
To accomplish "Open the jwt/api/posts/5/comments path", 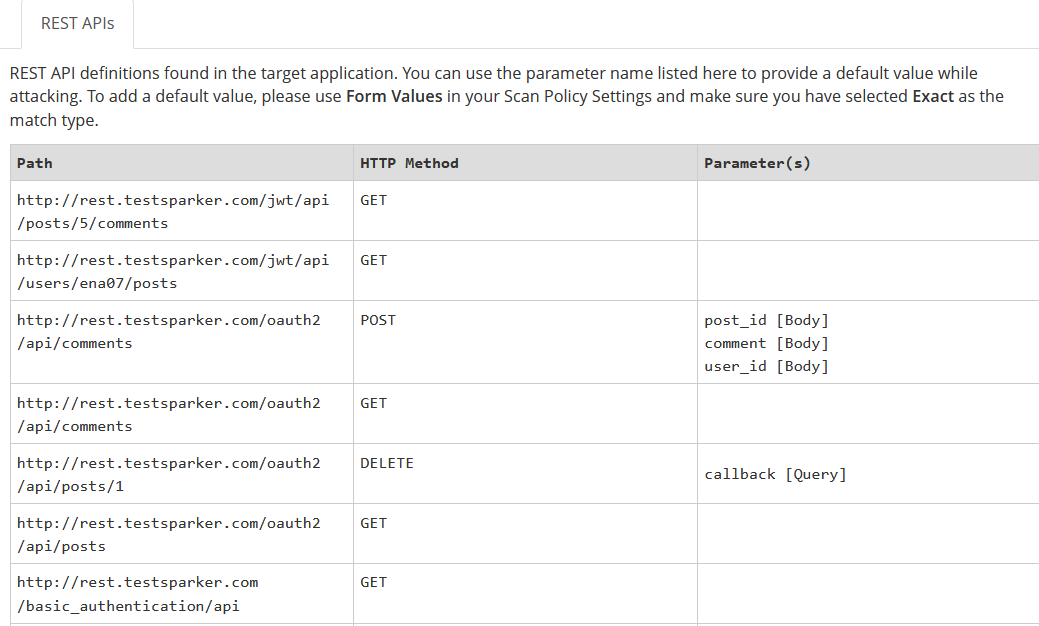I will 172,211.
